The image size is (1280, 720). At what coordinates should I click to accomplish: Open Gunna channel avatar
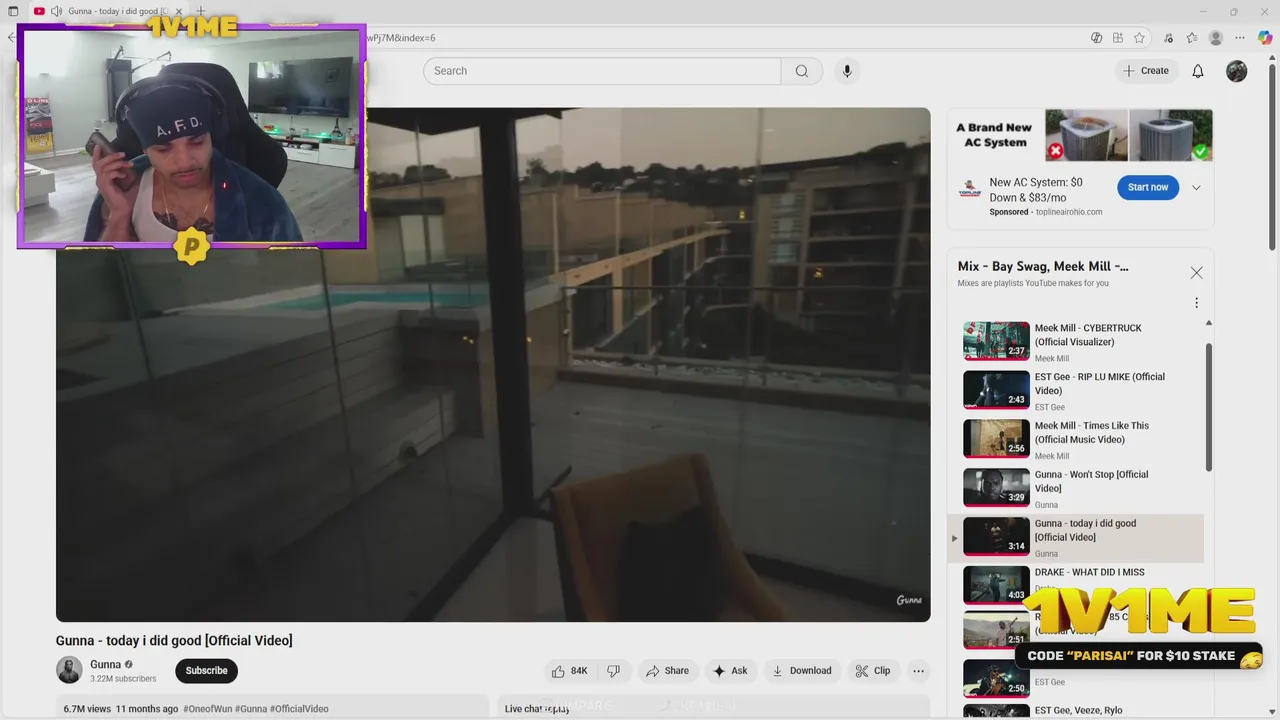pyautogui.click(x=69, y=670)
